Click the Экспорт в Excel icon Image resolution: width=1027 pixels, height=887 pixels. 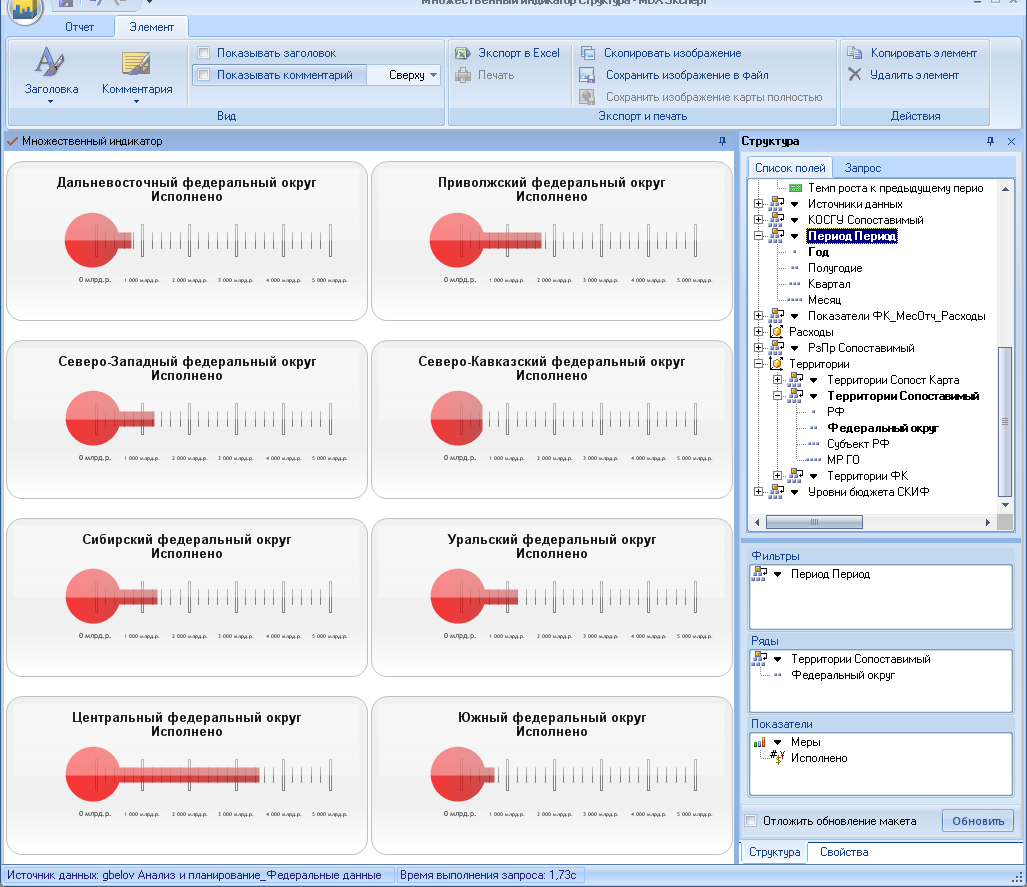[x=463, y=53]
